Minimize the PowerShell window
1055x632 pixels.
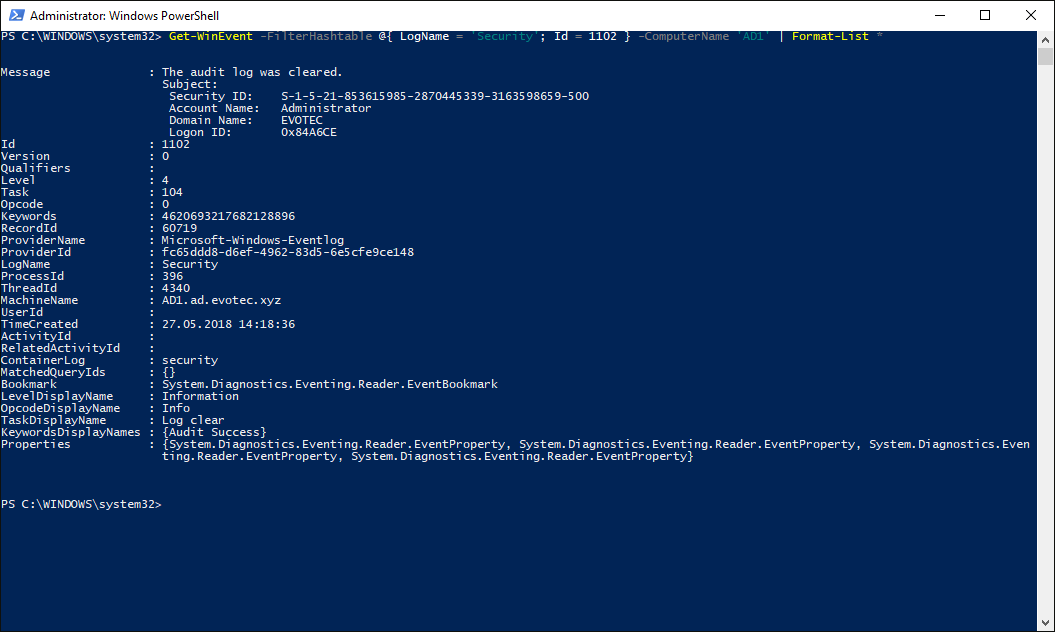point(939,15)
